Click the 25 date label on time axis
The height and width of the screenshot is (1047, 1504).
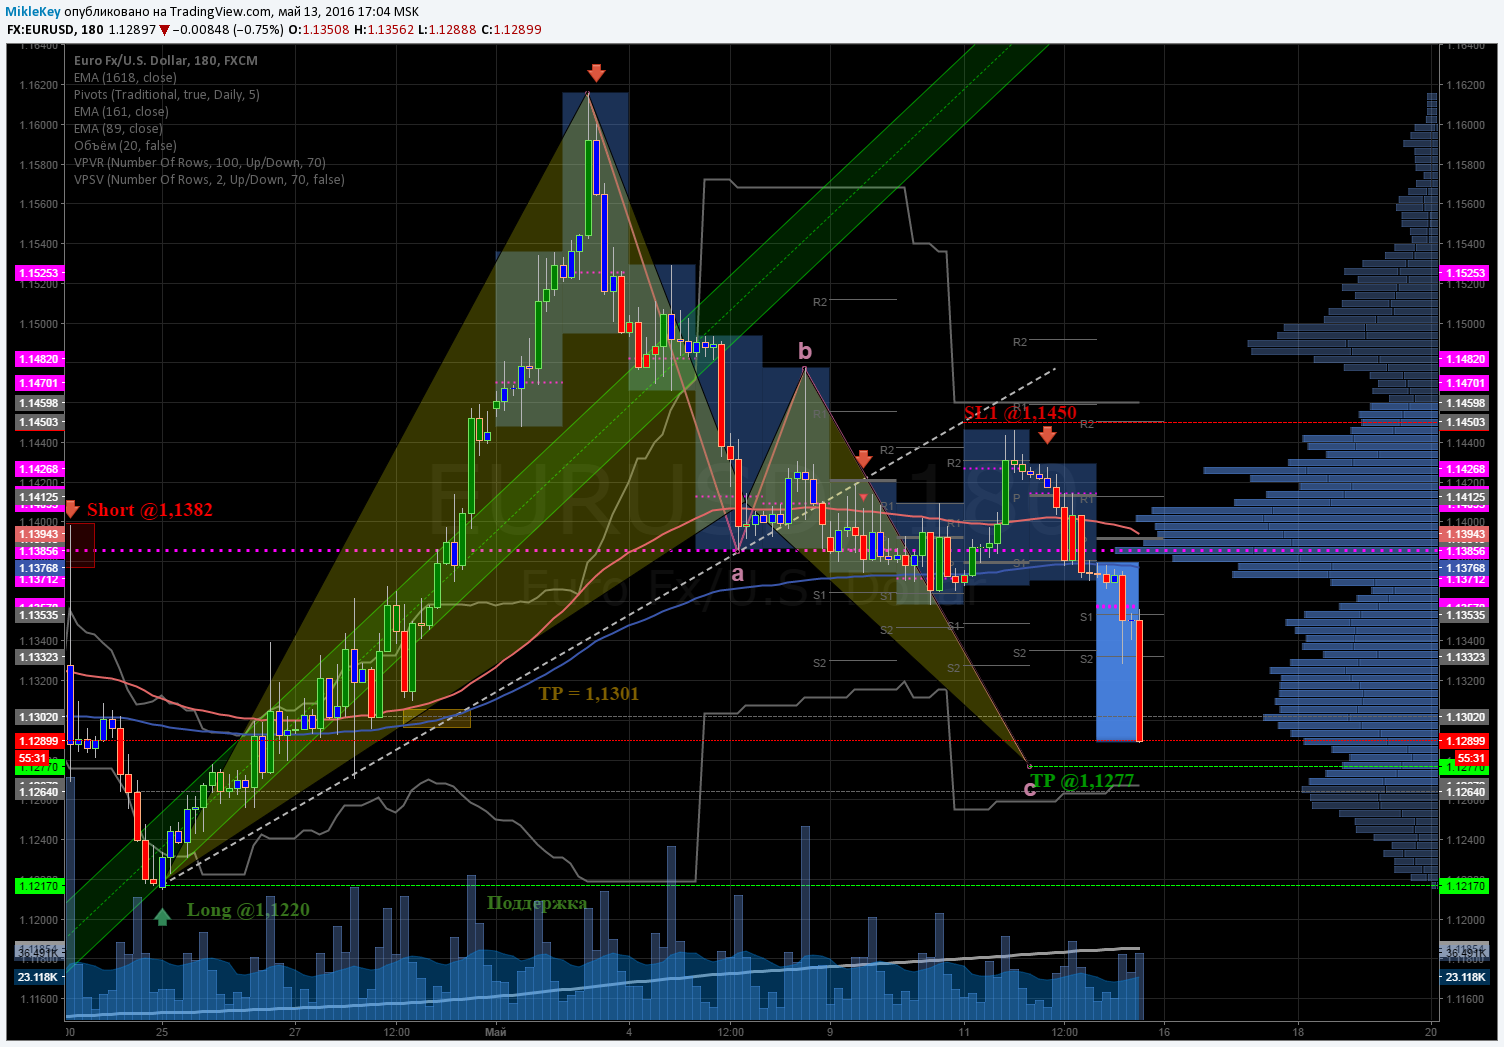coord(162,1032)
